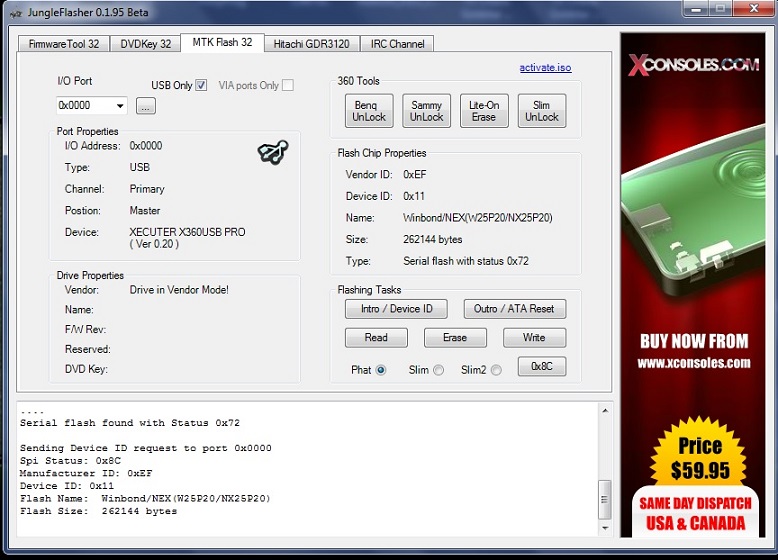Click the 'XECUTER X360USB PRO' device text
778x560 pixels.
point(187,232)
